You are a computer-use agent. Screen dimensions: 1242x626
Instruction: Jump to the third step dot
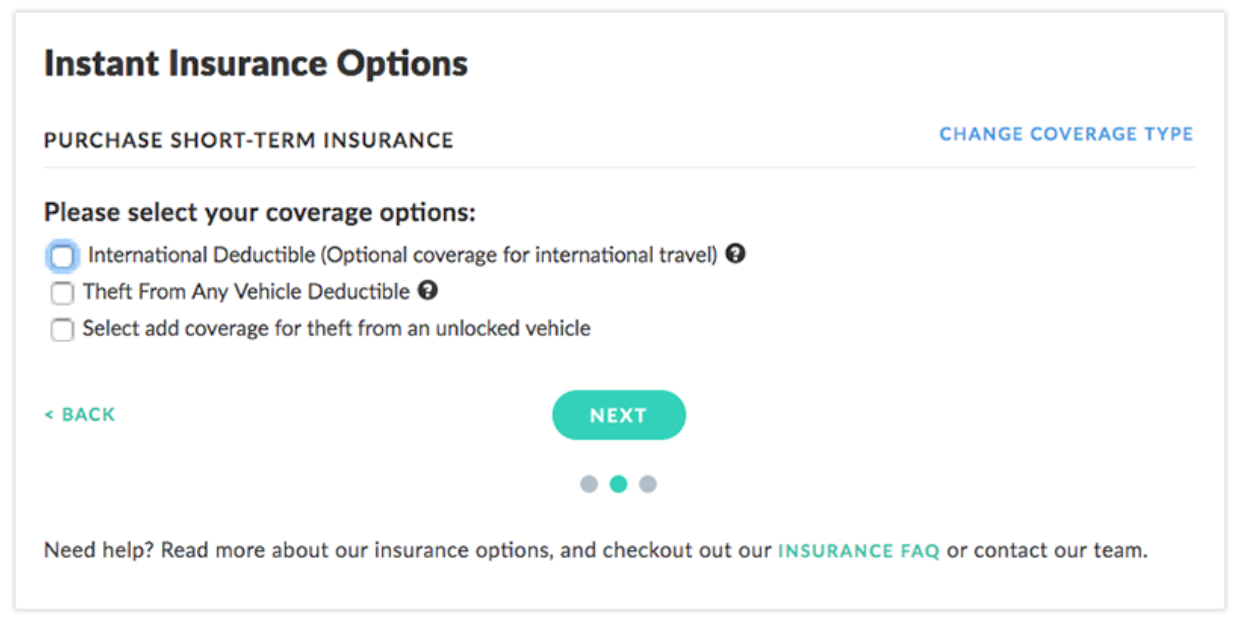[648, 484]
